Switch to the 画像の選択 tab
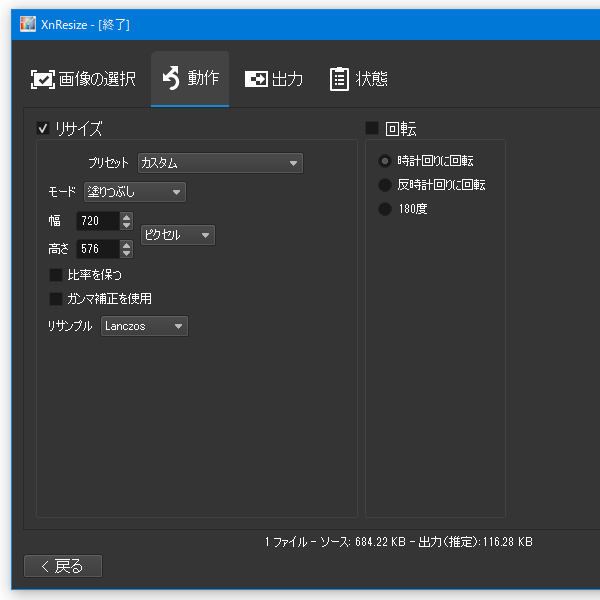This screenshot has height=600, width=600. (x=83, y=79)
